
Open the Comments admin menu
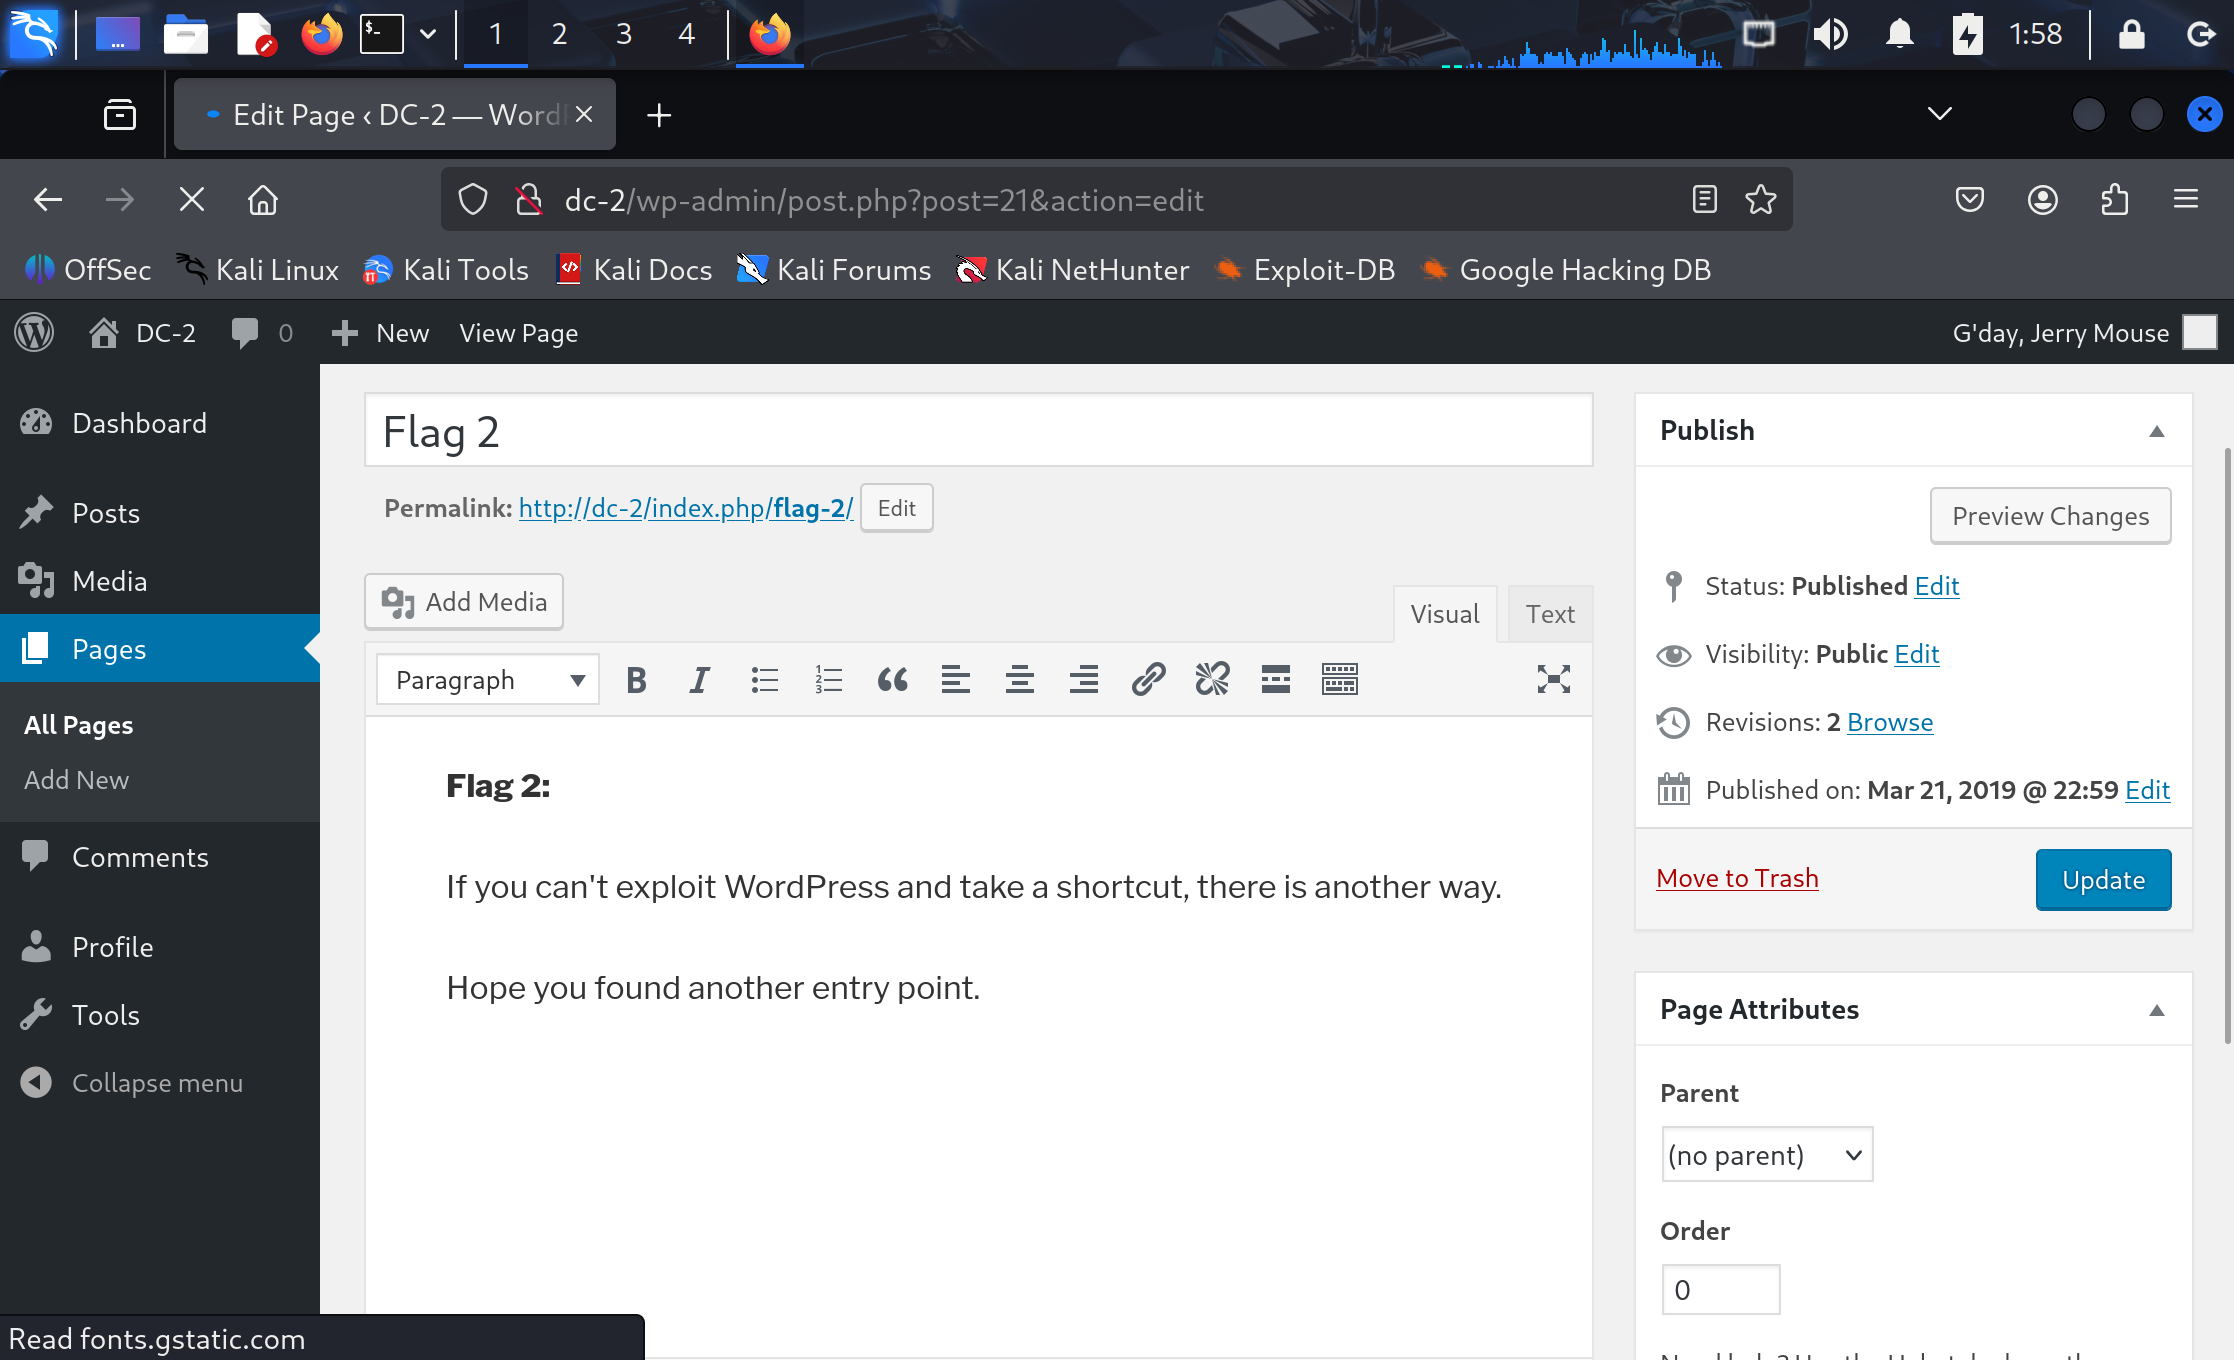point(140,857)
